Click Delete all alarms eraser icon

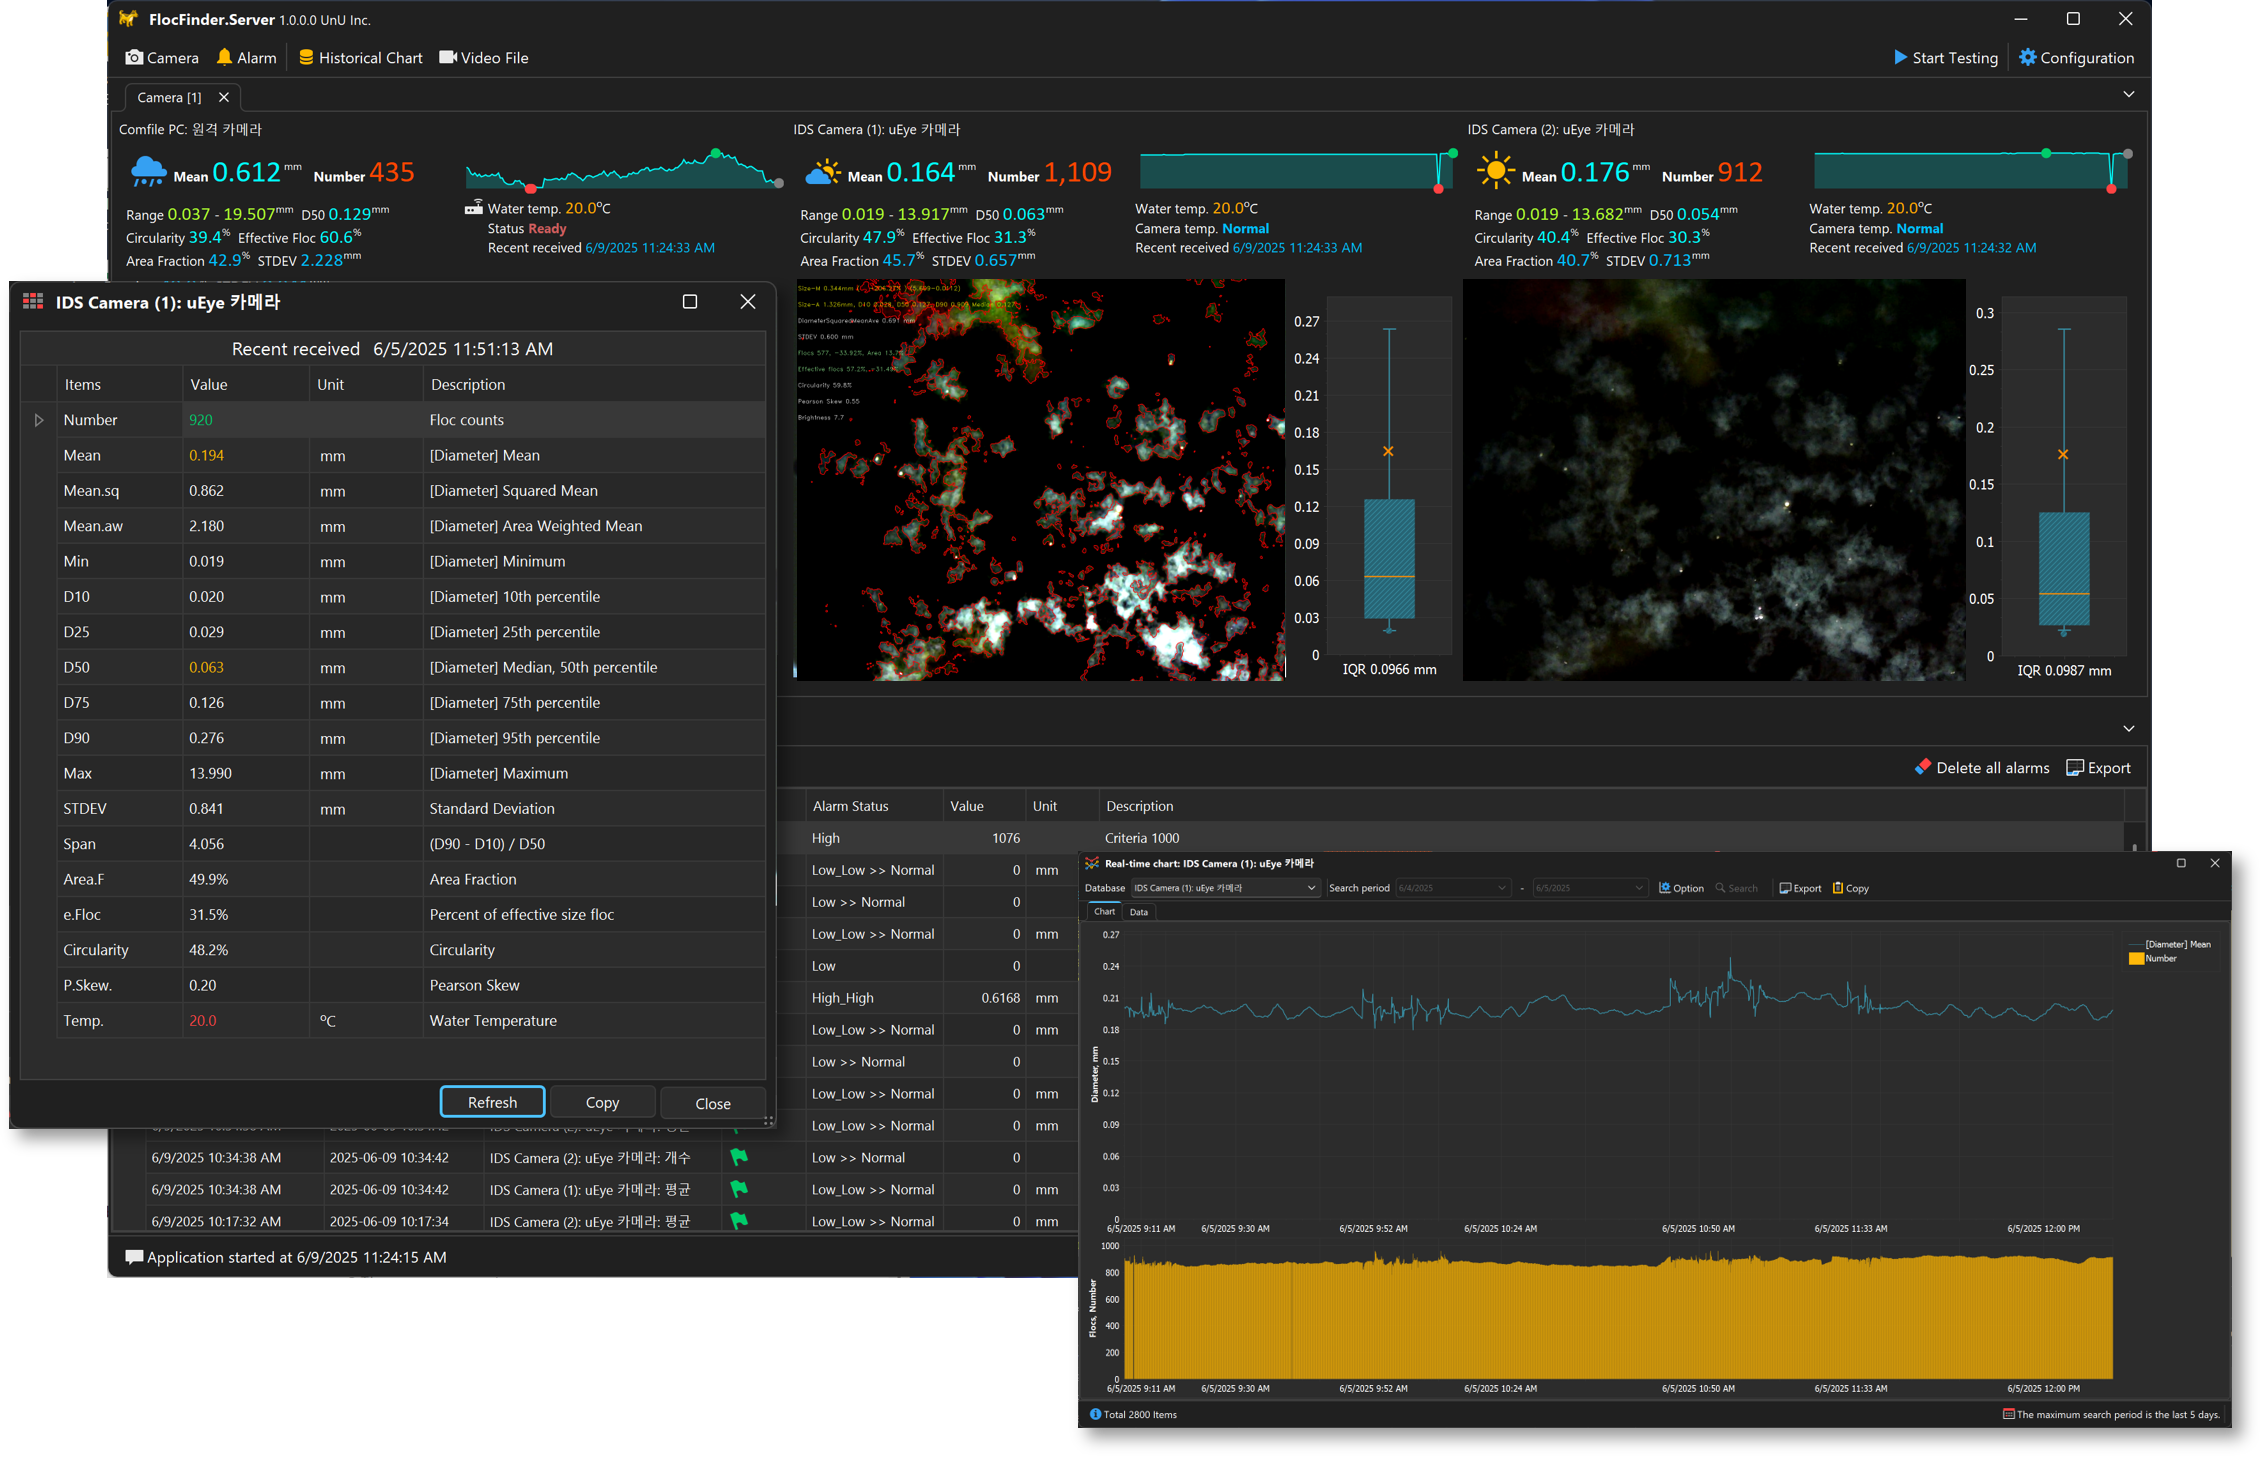1922,767
